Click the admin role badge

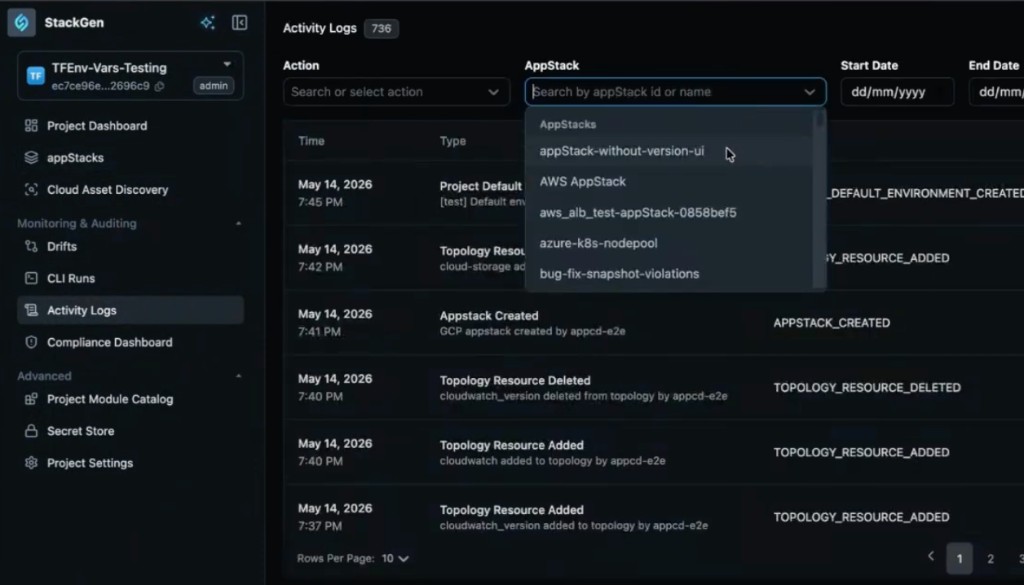(214, 86)
